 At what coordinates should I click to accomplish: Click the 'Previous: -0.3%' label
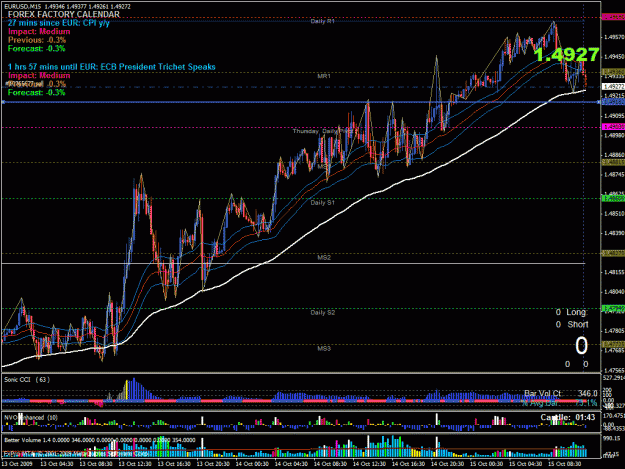tap(37, 40)
